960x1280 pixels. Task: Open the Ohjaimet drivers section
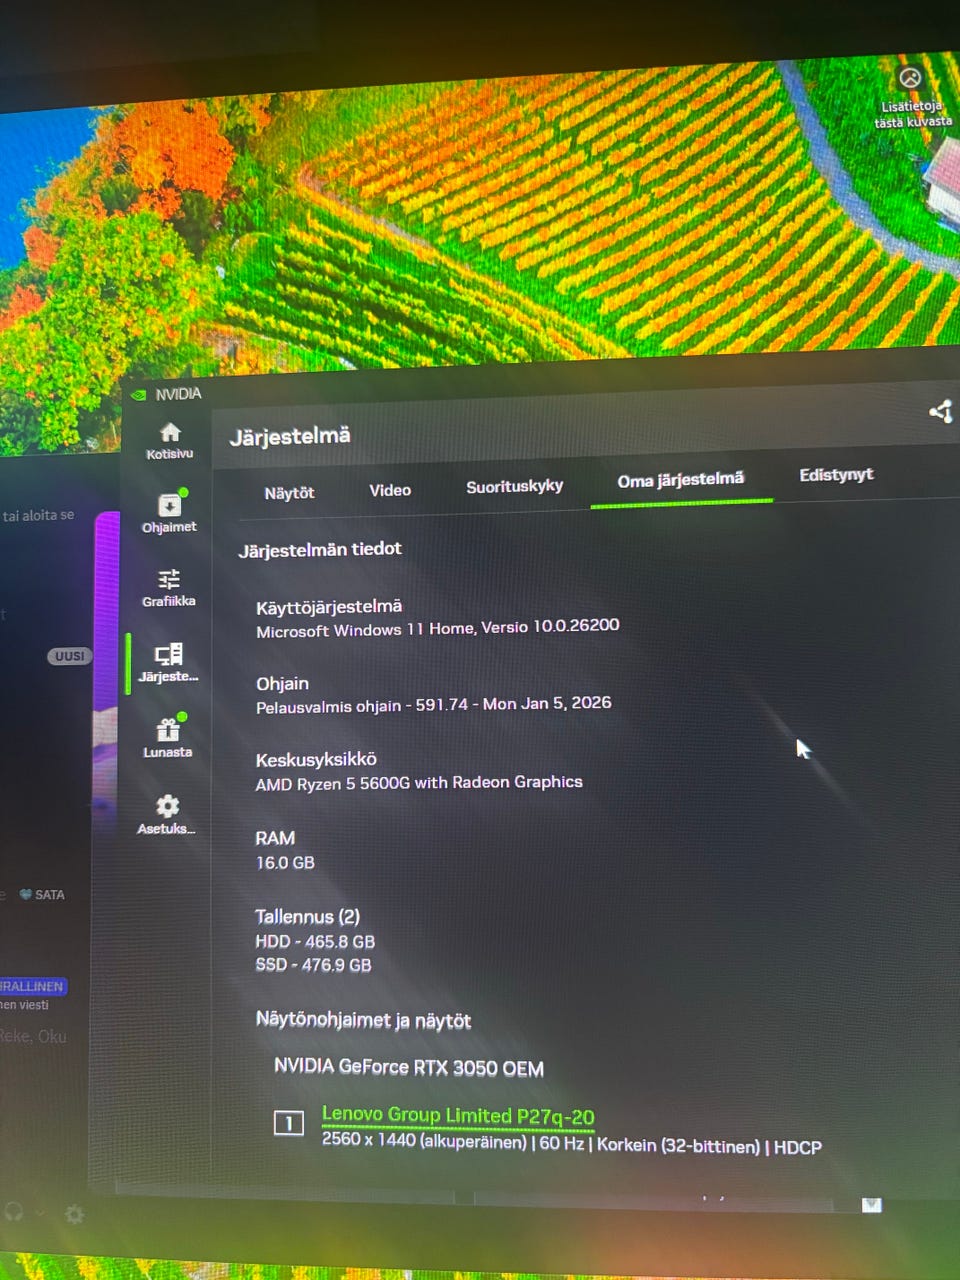pyautogui.click(x=169, y=512)
